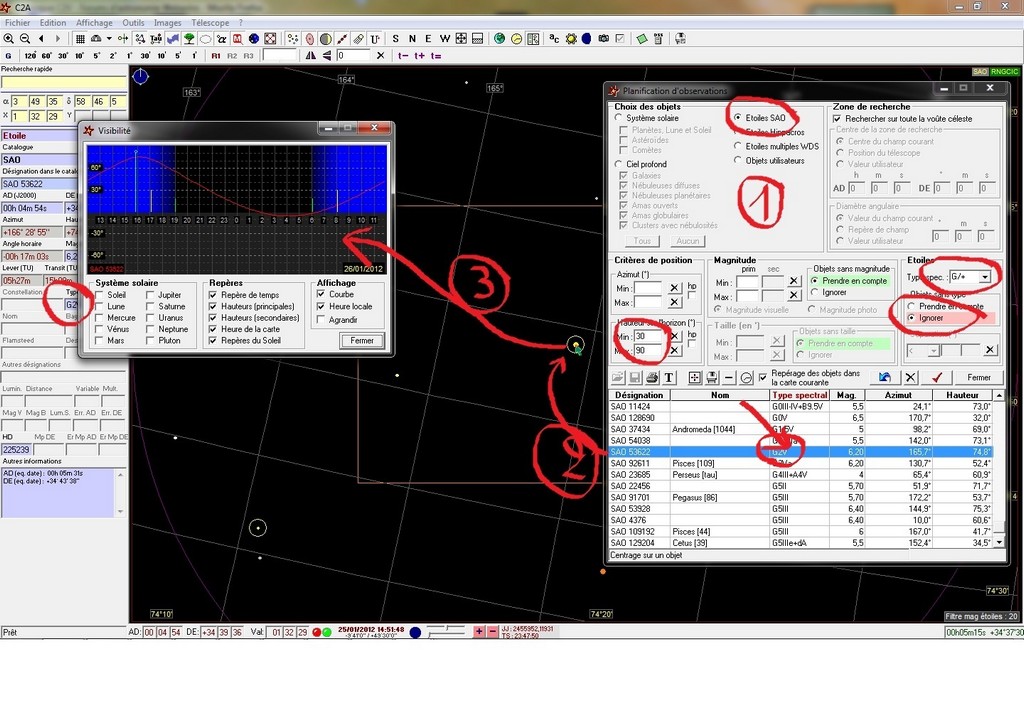This screenshot has width=1024, height=728.
Task: Click the T text export icon
Action: pyautogui.click(x=668, y=377)
